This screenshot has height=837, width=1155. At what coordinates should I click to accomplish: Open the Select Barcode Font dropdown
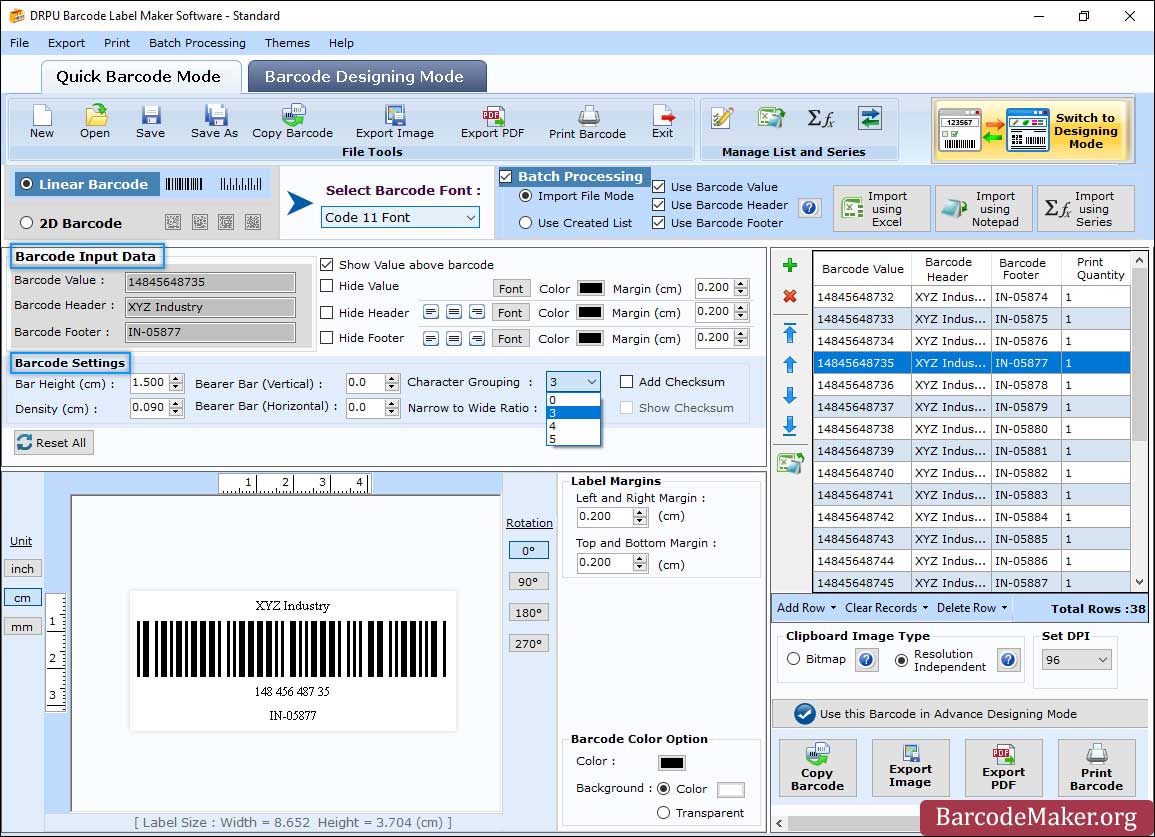click(401, 217)
